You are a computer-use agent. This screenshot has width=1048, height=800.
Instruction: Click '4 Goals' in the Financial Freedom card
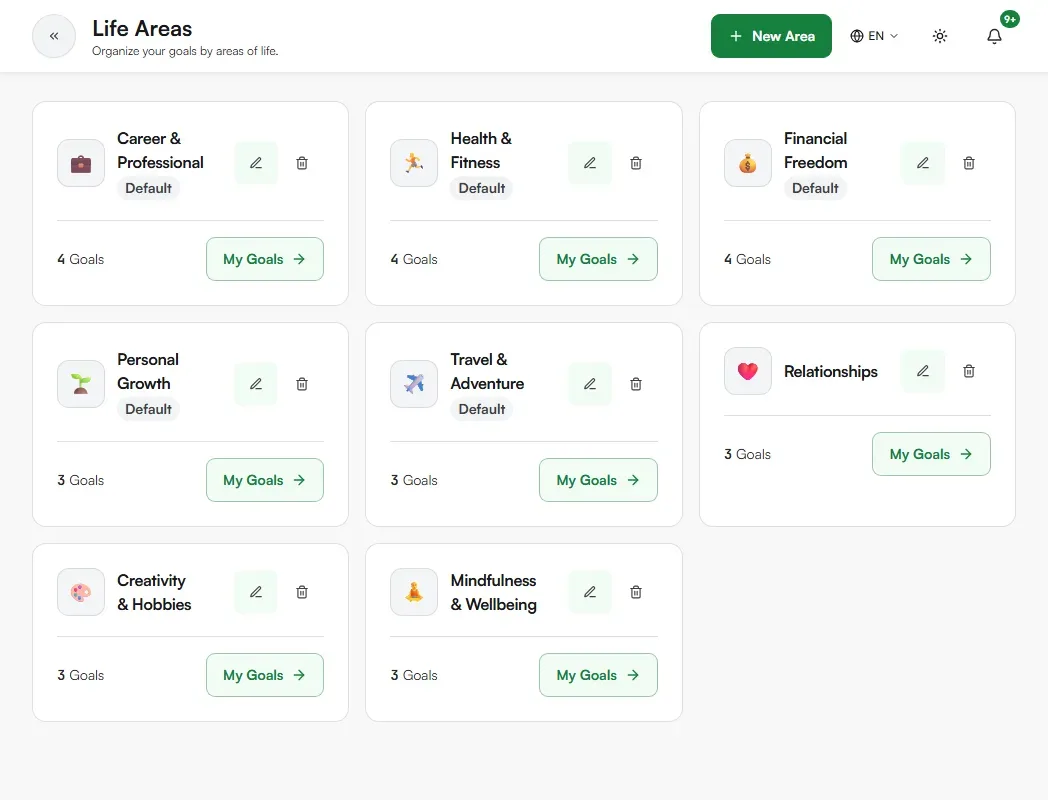pos(748,259)
